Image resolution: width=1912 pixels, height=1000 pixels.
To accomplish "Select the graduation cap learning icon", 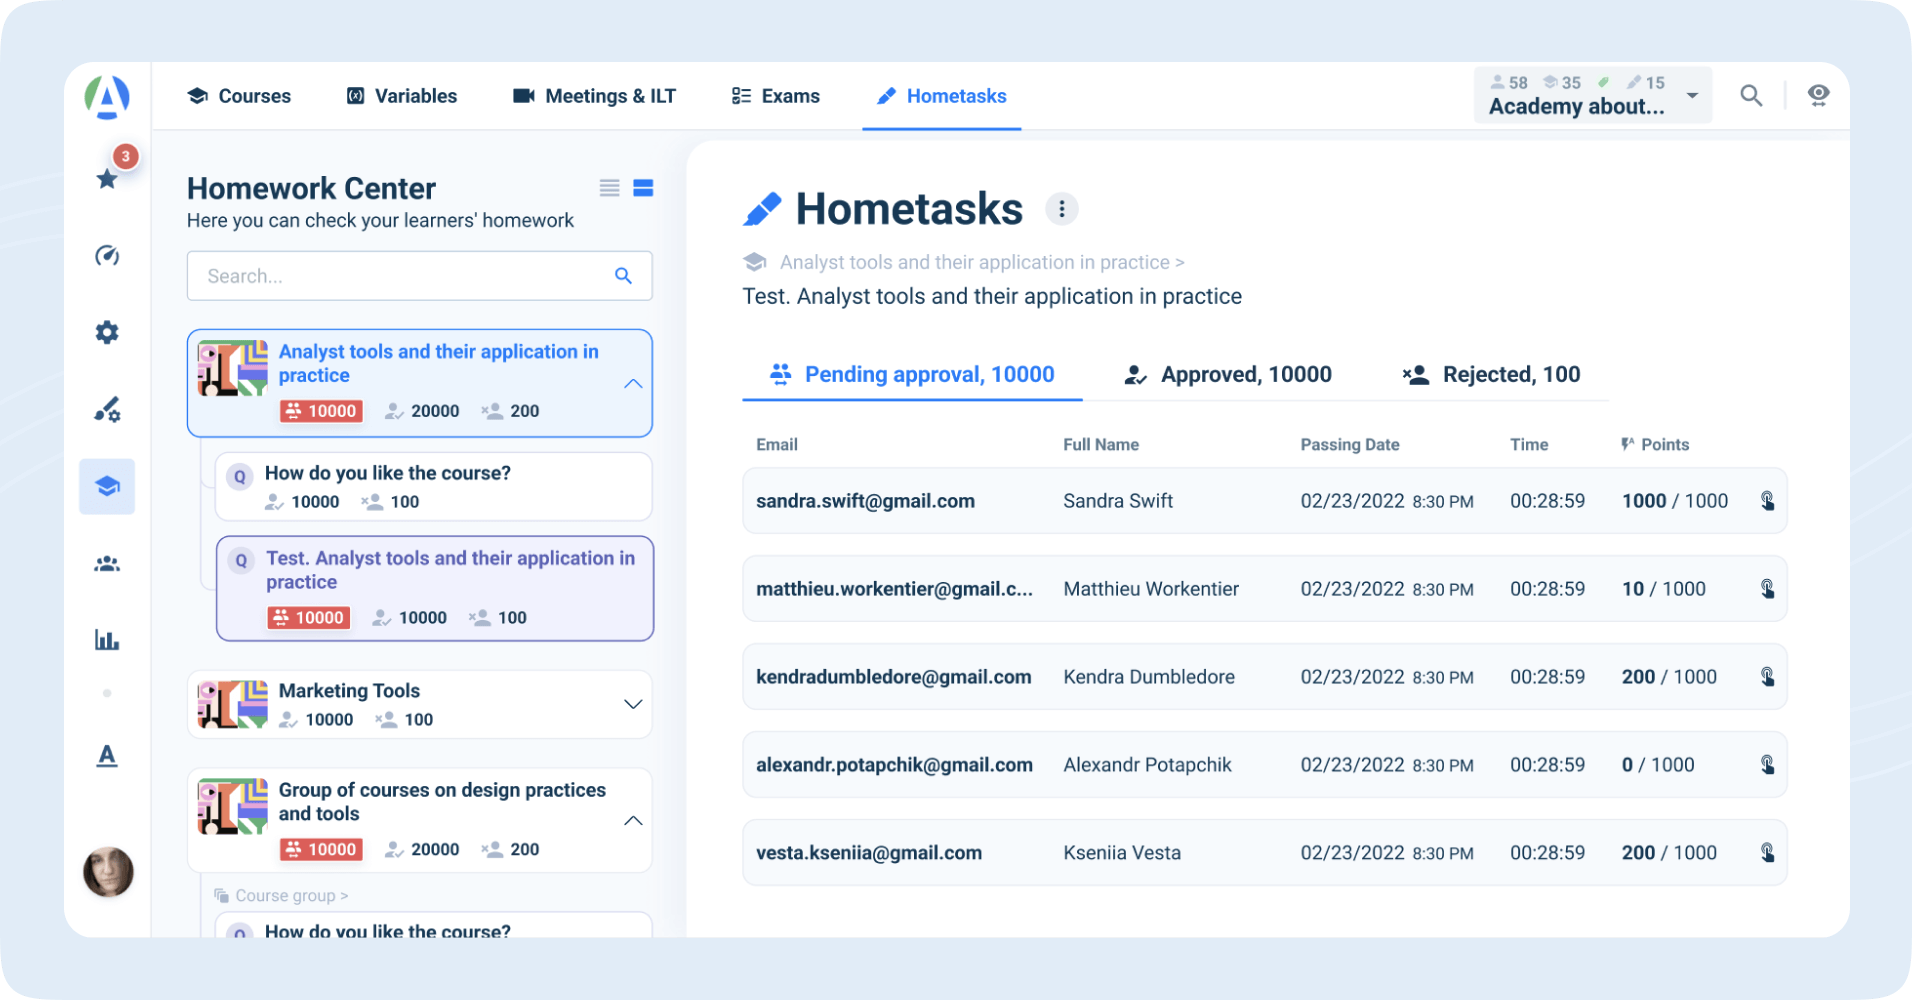I will pyautogui.click(x=107, y=487).
